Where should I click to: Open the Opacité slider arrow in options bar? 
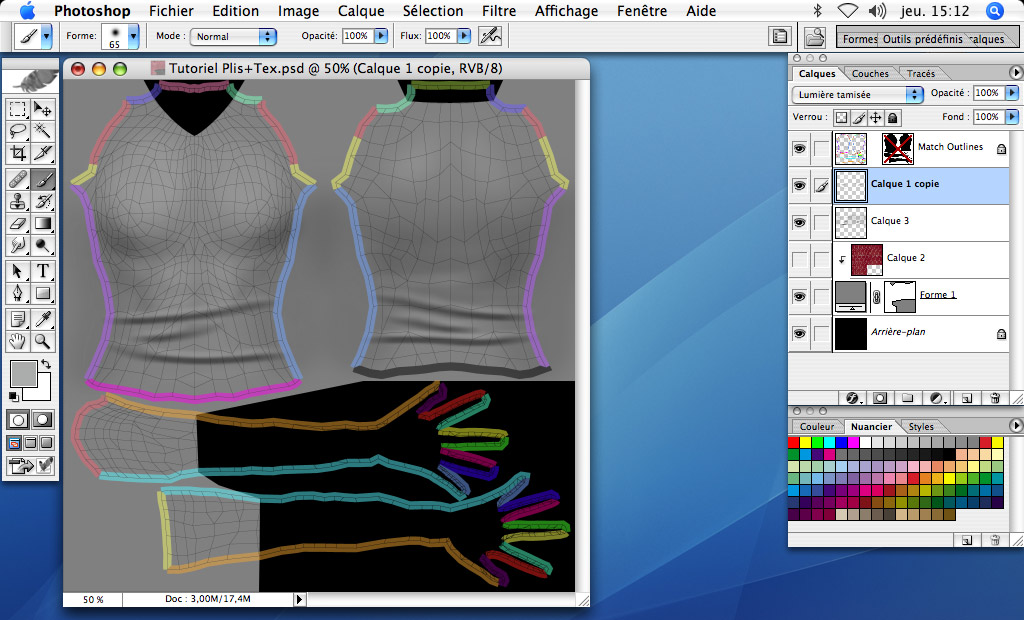click(x=381, y=36)
